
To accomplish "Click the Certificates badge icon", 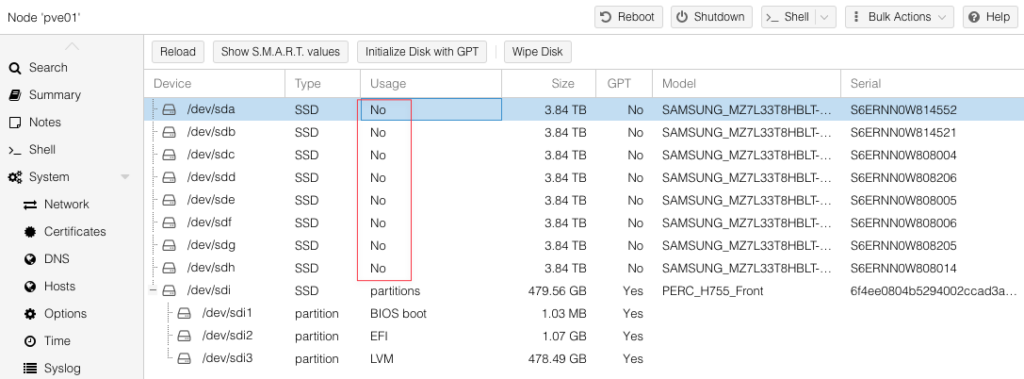I will [x=30, y=232].
